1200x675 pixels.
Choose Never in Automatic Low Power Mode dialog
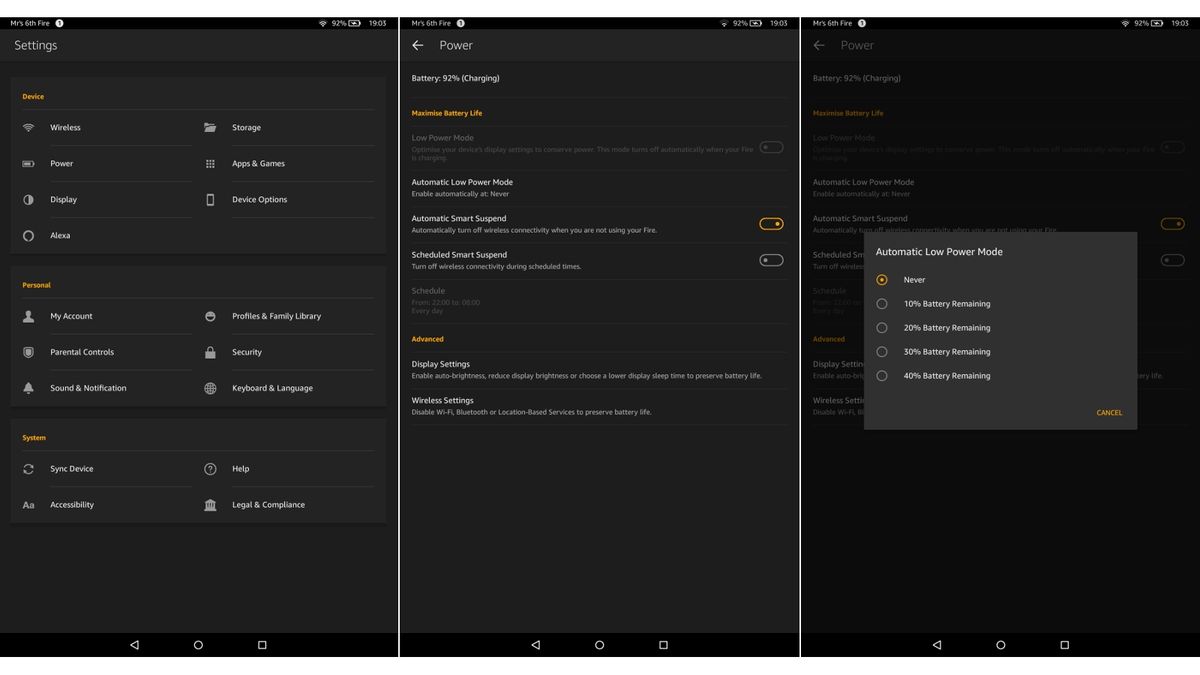[x=881, y=279]
